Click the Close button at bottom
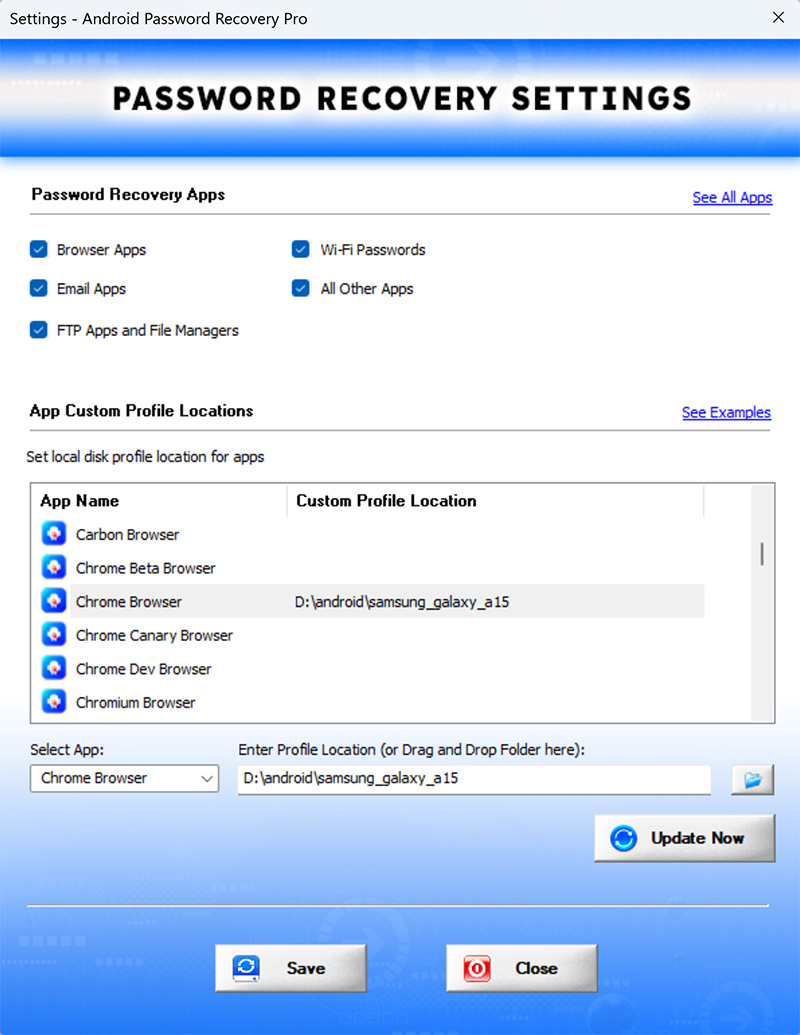 pyautogui.click(x=521, y=968)
